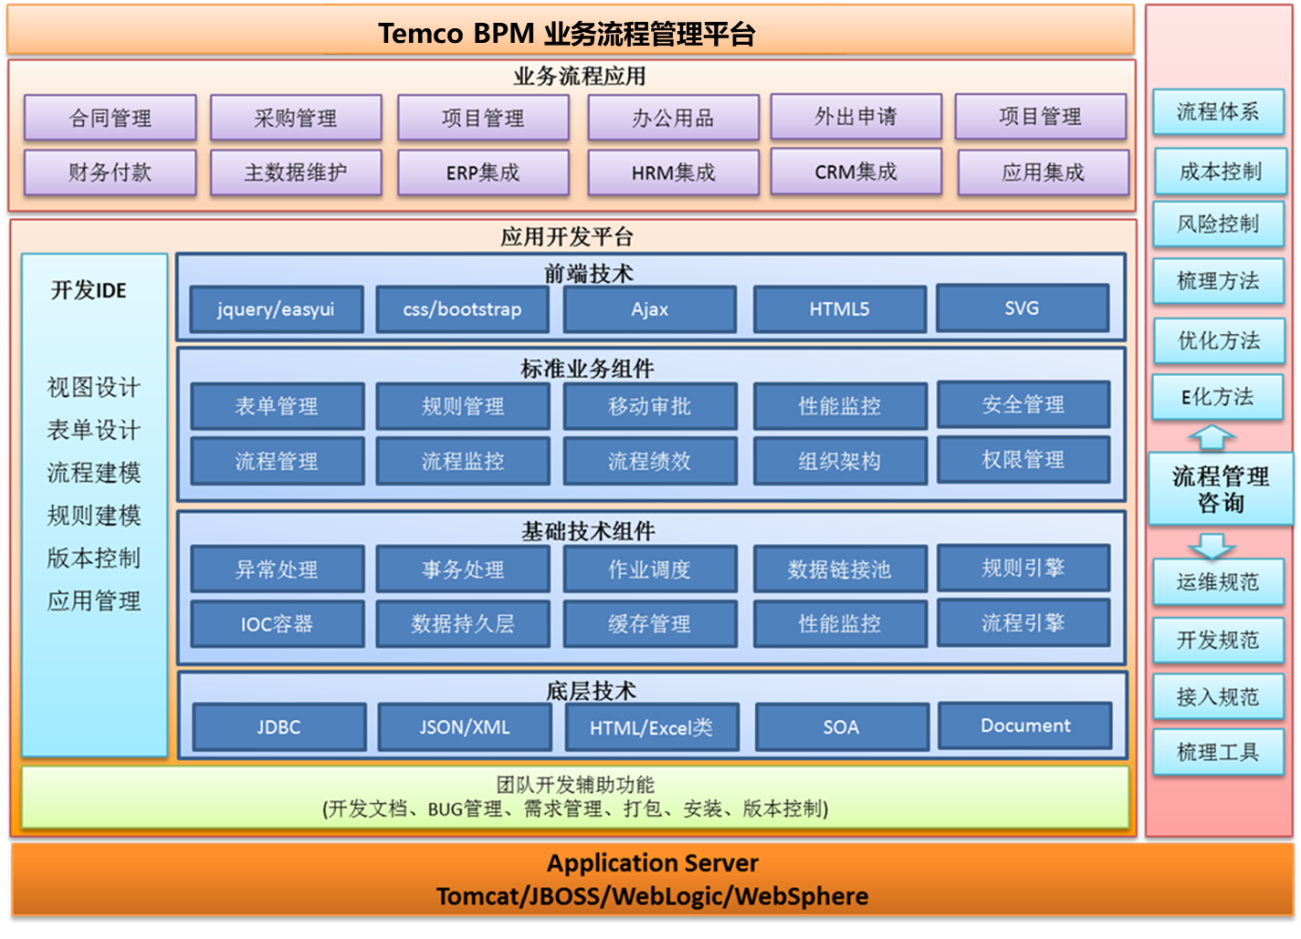Click the Temco BPM 业务流程管理平台 title banner

570,30
